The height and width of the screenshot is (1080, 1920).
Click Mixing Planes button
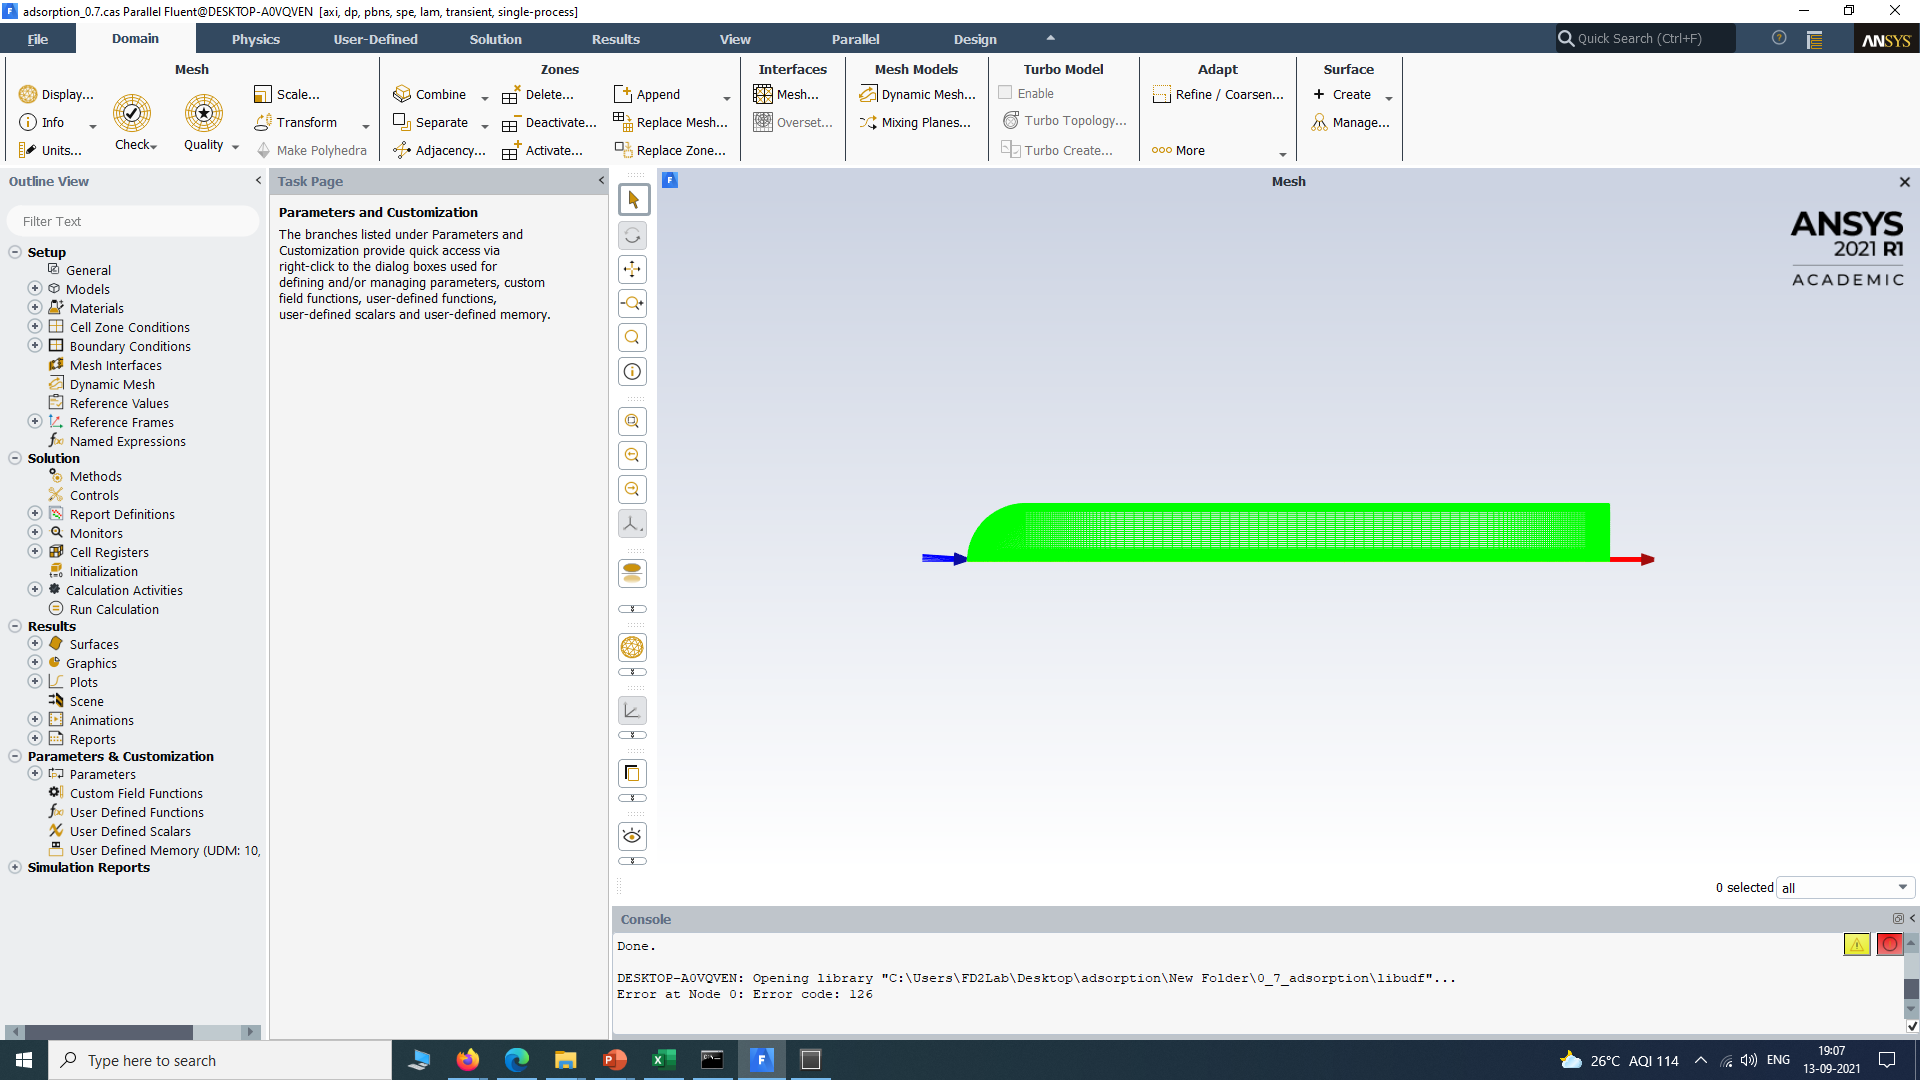915,123
